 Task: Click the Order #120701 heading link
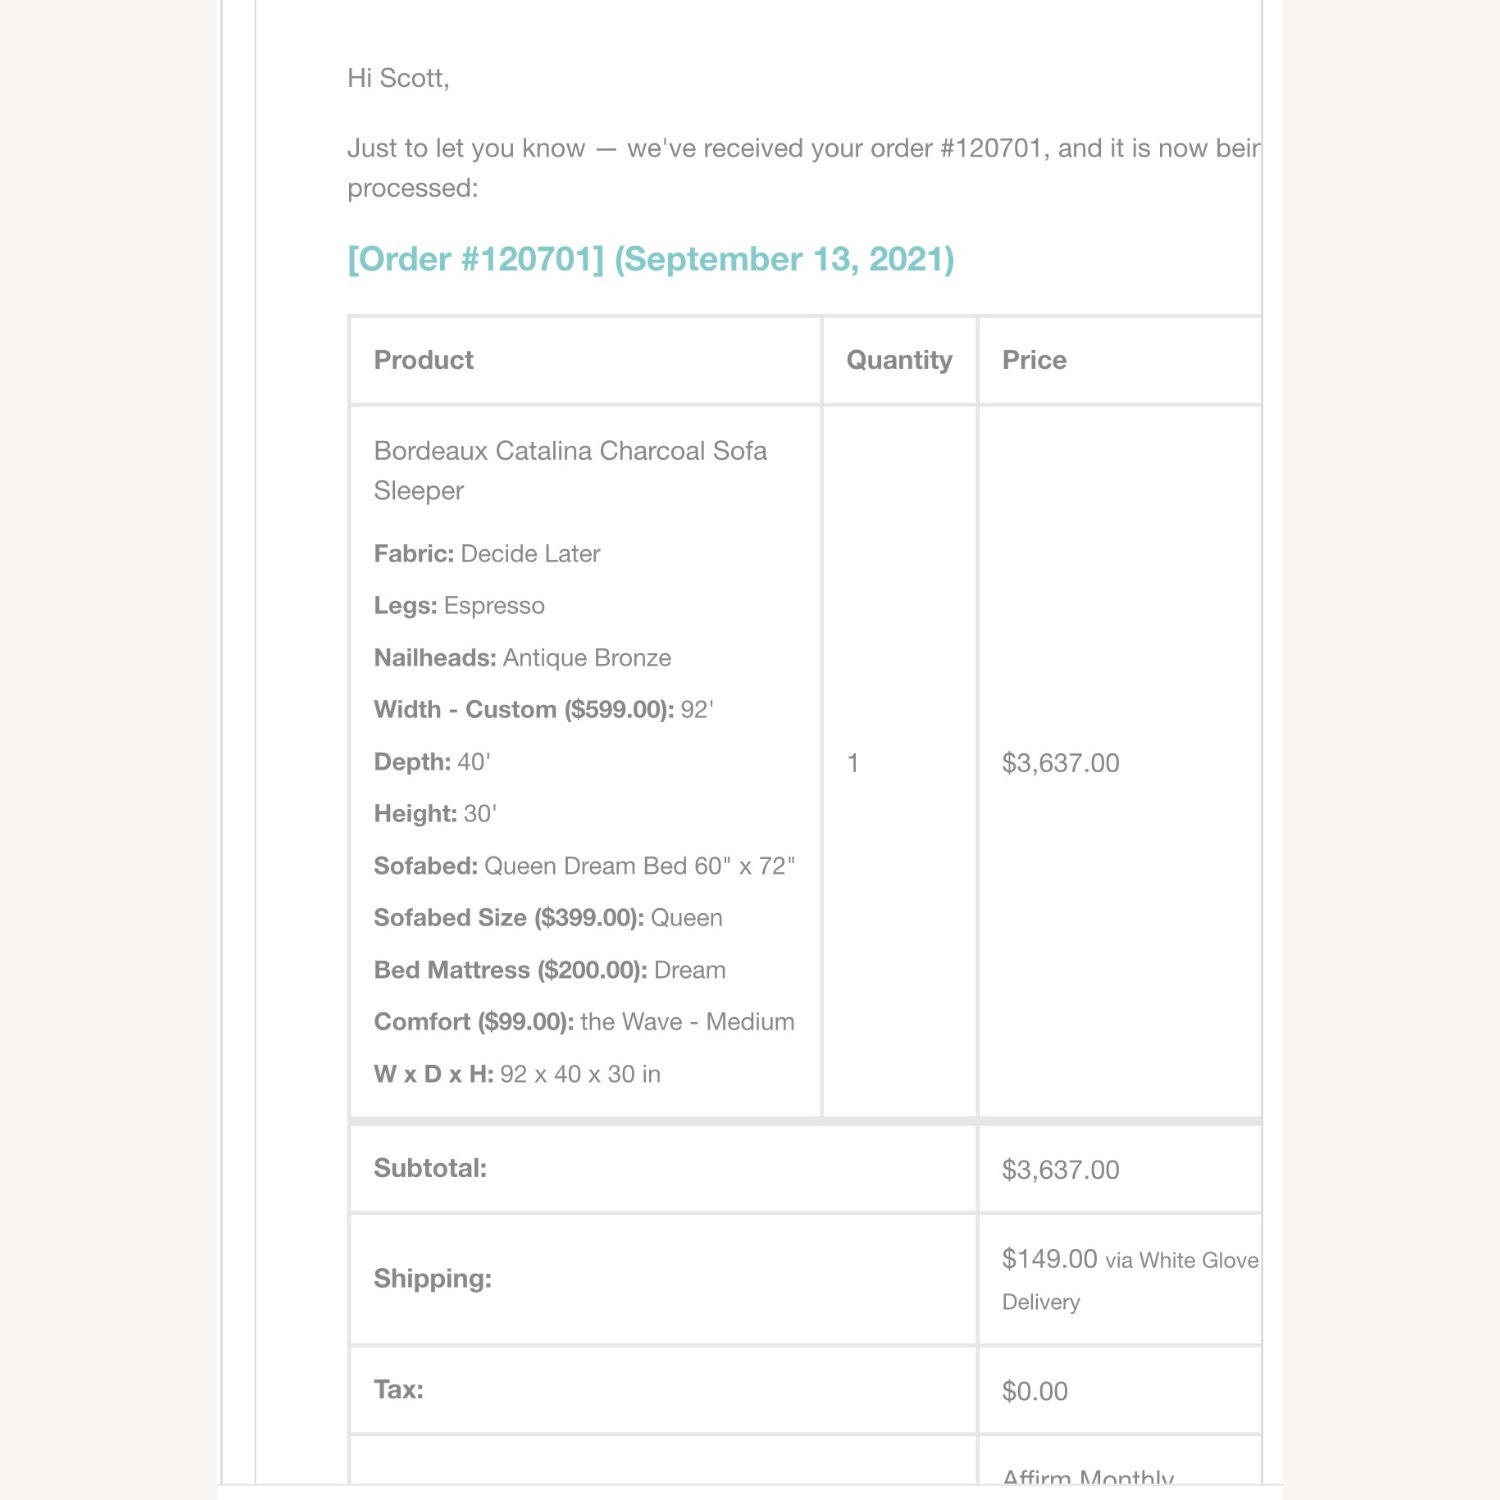point(650,259)
